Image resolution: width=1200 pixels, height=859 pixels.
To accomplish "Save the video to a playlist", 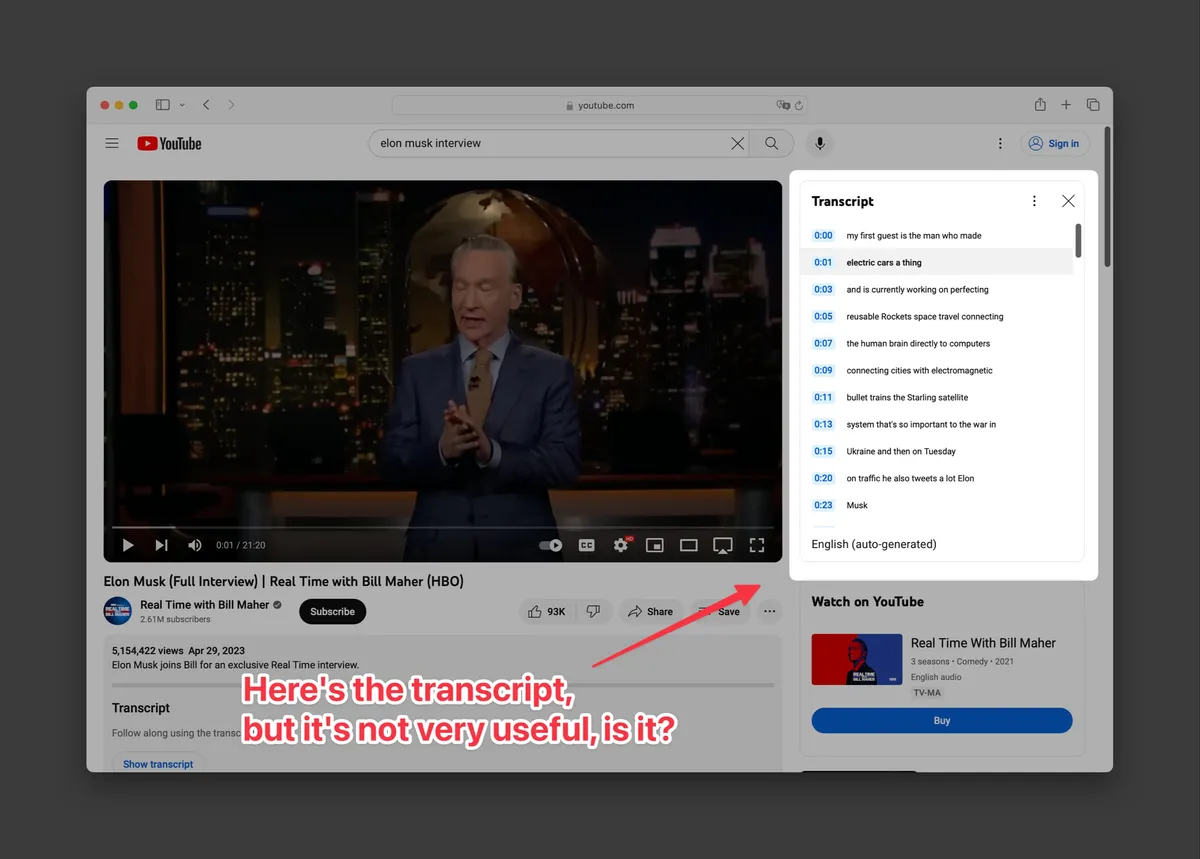I will (x=719, y=612).
